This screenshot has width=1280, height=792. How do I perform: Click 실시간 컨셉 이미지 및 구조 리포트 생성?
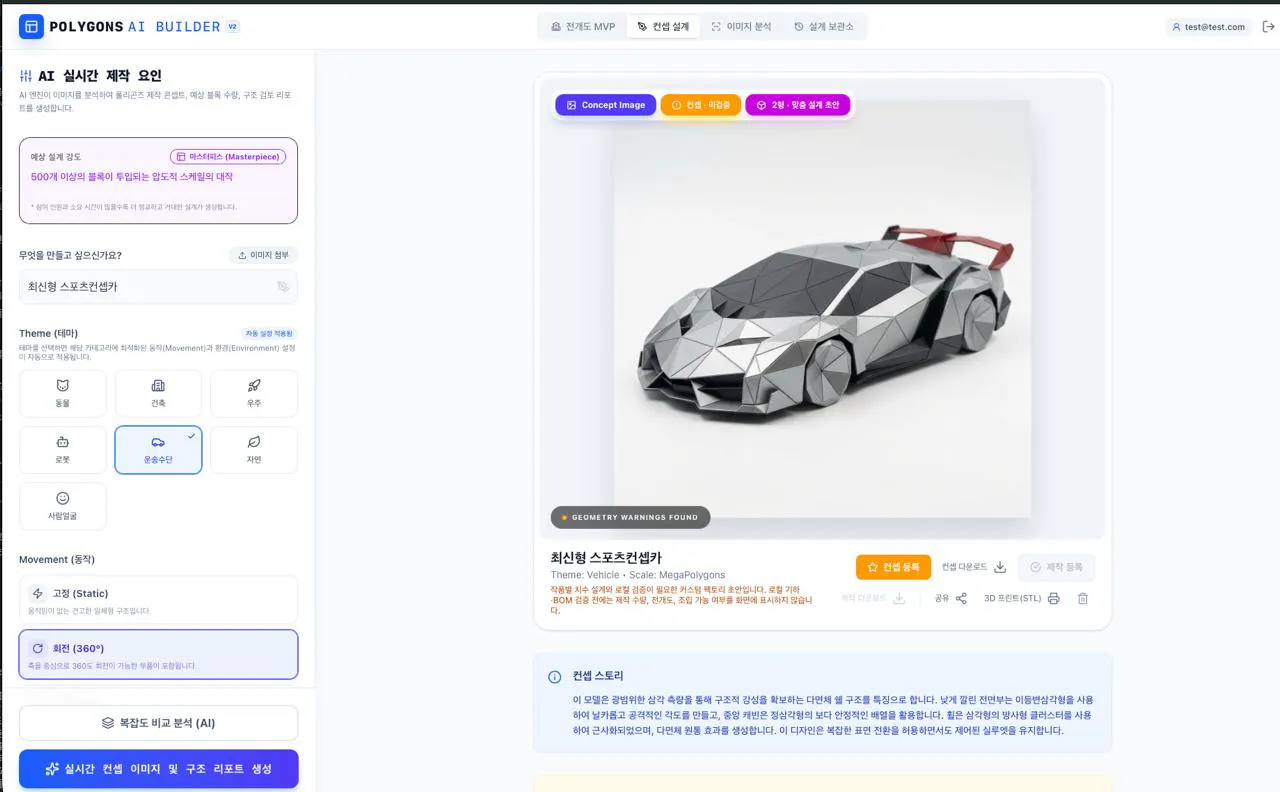(x=158, y=769)
